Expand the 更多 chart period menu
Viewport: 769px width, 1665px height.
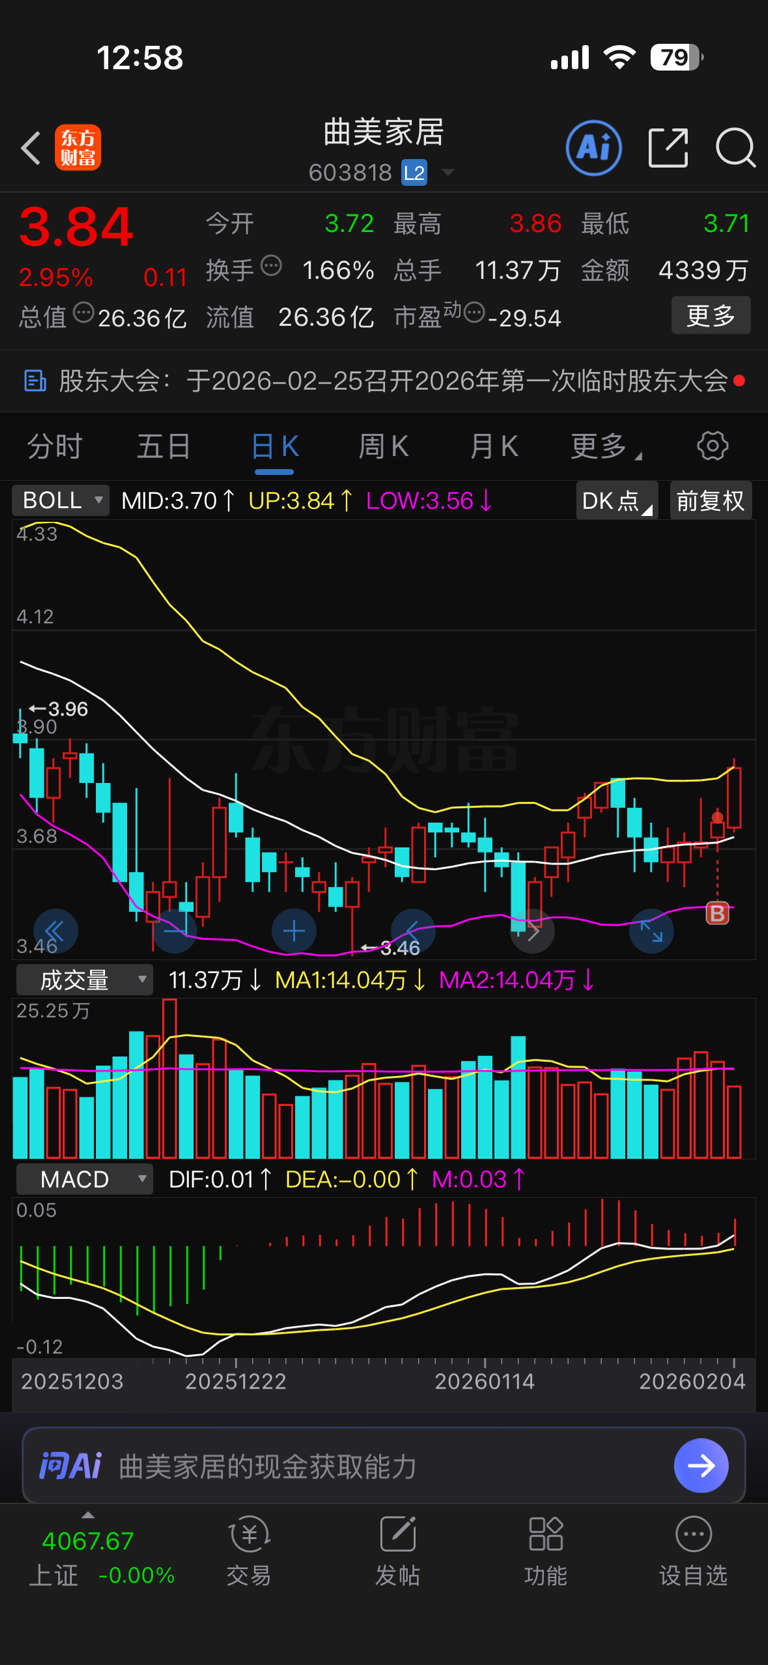point(605,446)
